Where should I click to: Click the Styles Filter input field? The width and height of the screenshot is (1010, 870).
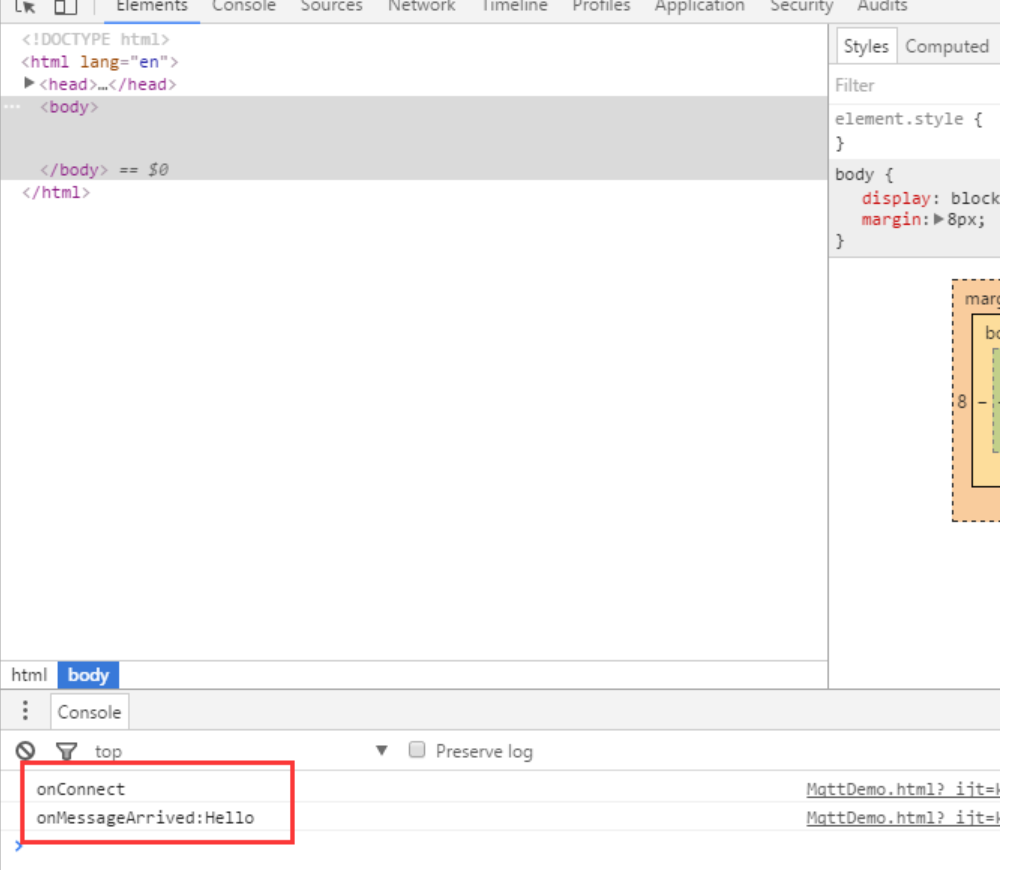click(915, 85)
